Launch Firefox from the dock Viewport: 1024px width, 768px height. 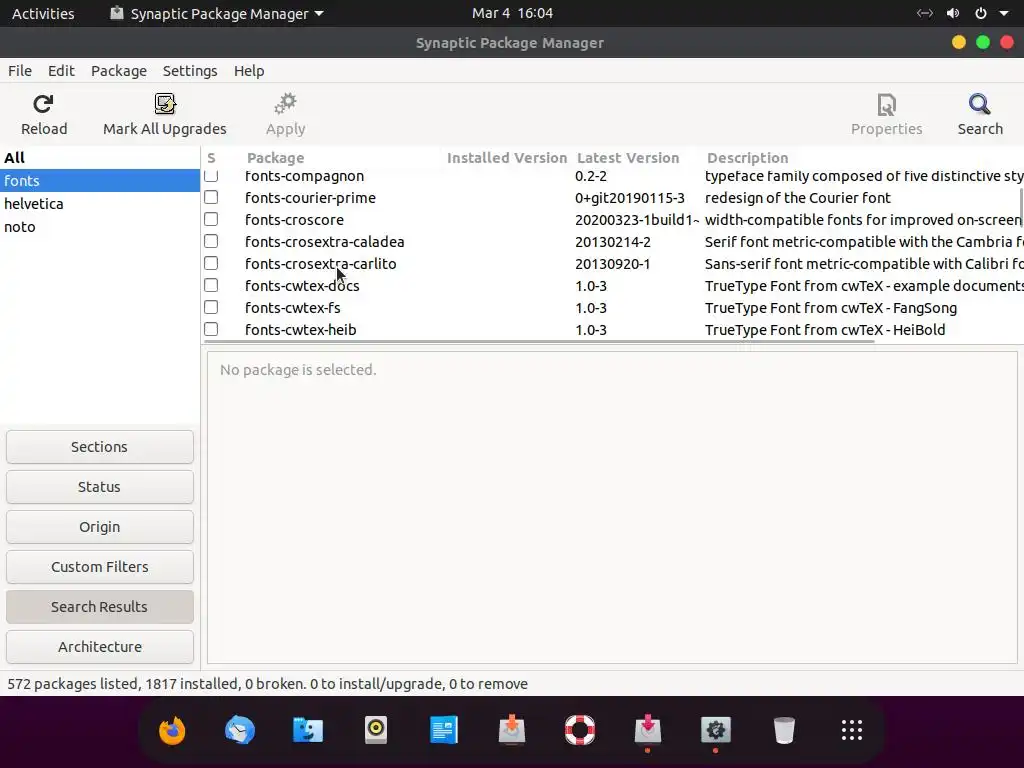(x=172, y=730)
